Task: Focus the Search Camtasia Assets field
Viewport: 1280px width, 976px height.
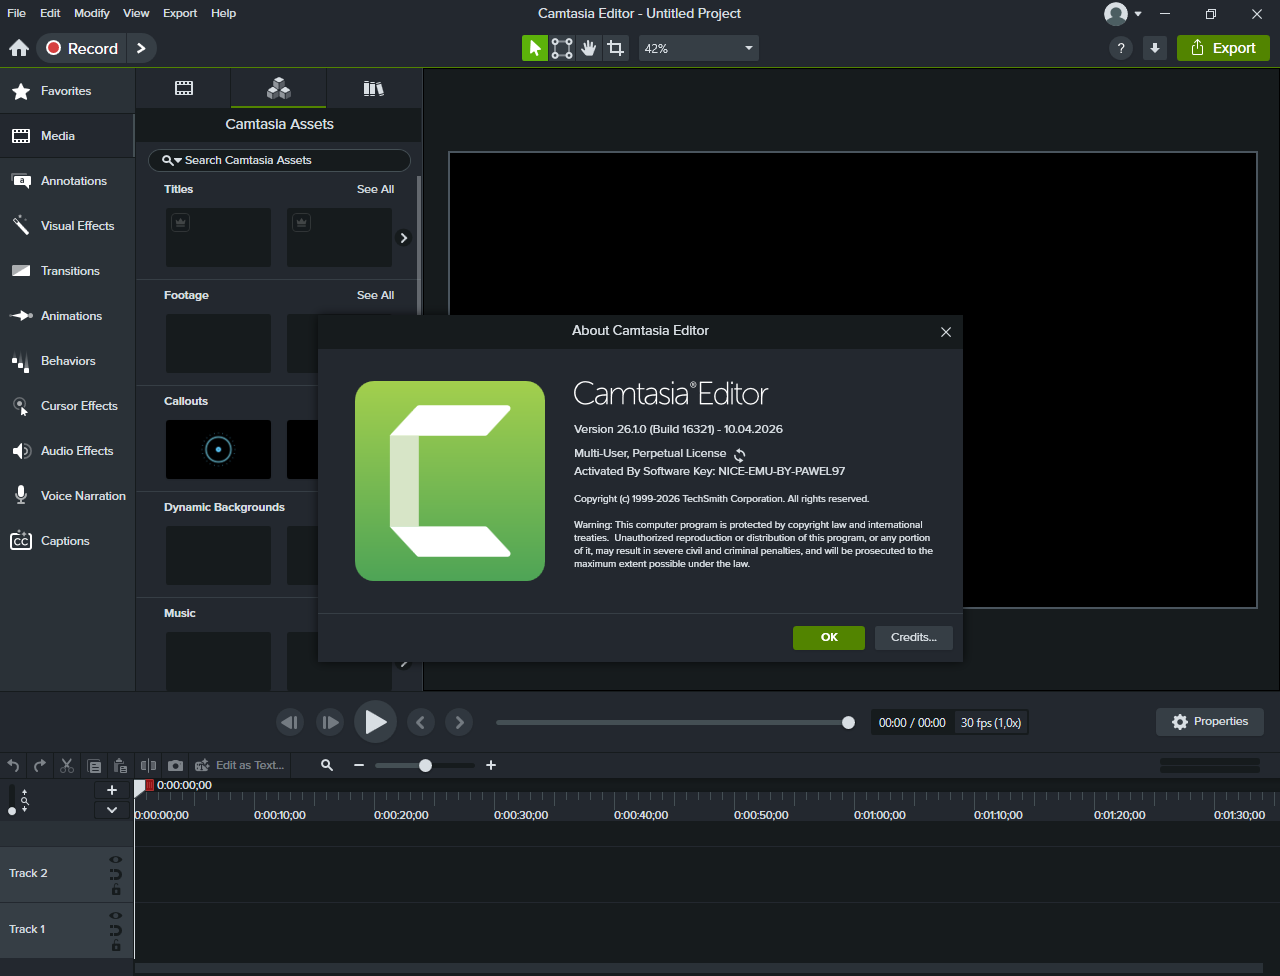Action: [279, 160]
